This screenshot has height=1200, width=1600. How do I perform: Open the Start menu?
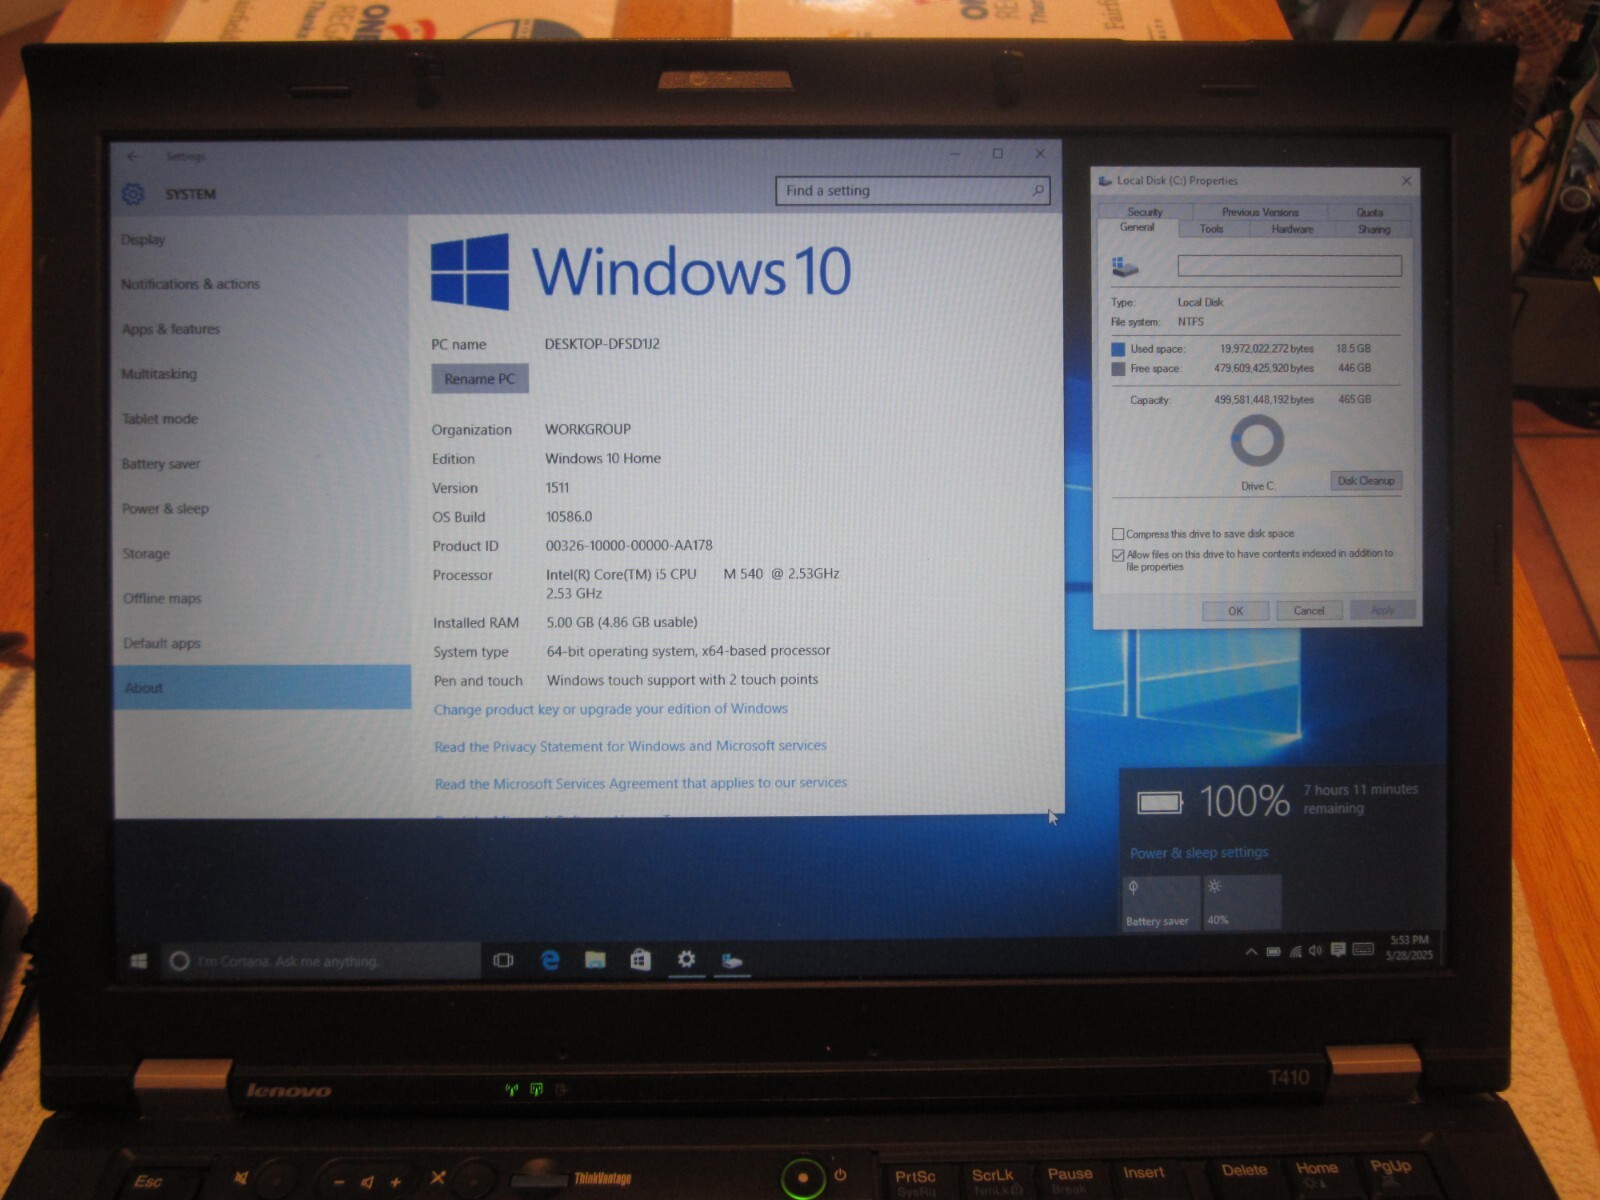click(139, 961)
